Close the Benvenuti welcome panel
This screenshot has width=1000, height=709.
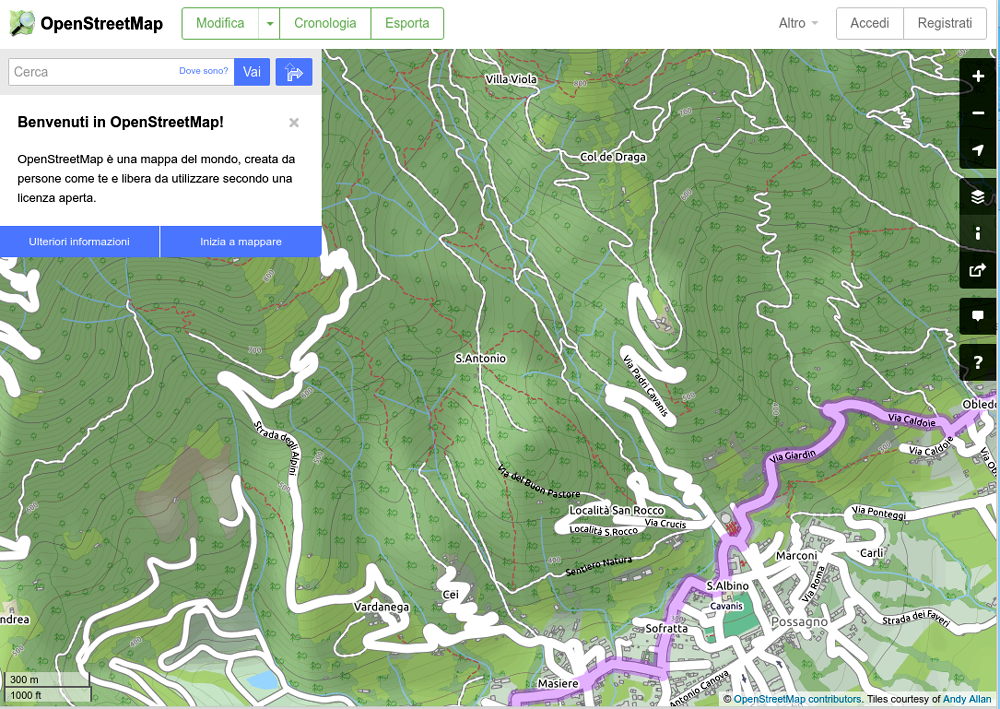[x=294, y=122]
